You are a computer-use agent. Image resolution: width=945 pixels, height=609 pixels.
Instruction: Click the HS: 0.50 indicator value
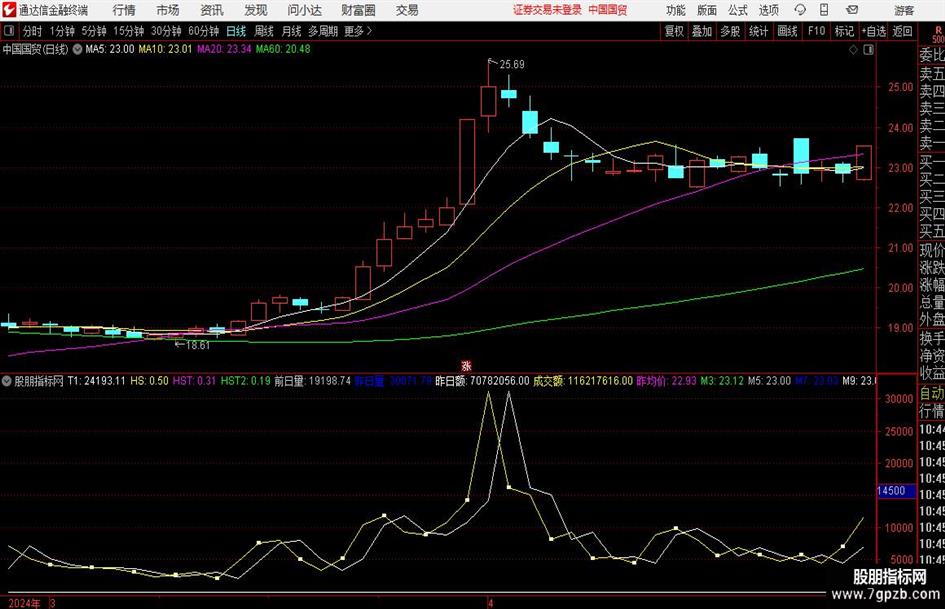pyautogui.click(x=149, y=381)
